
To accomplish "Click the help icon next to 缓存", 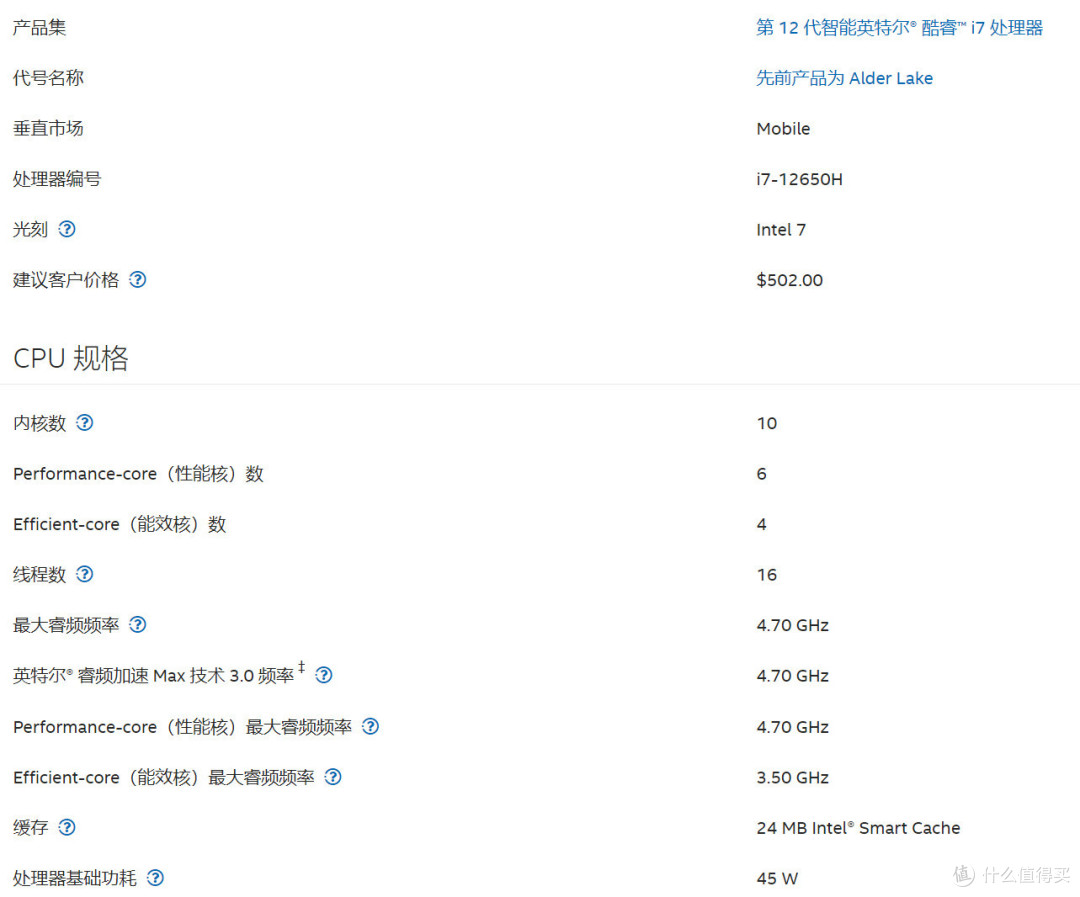I will [x=67, y=827].
